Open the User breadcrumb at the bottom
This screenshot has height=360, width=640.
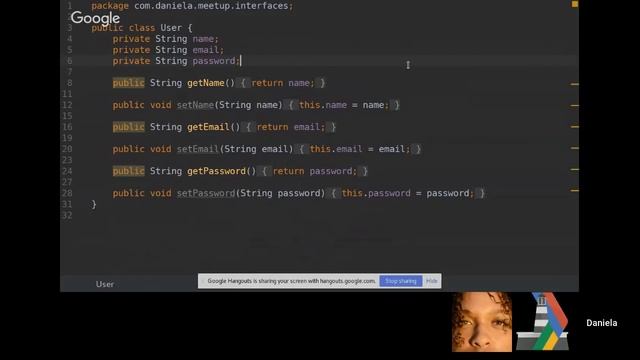tap(105, 284)
